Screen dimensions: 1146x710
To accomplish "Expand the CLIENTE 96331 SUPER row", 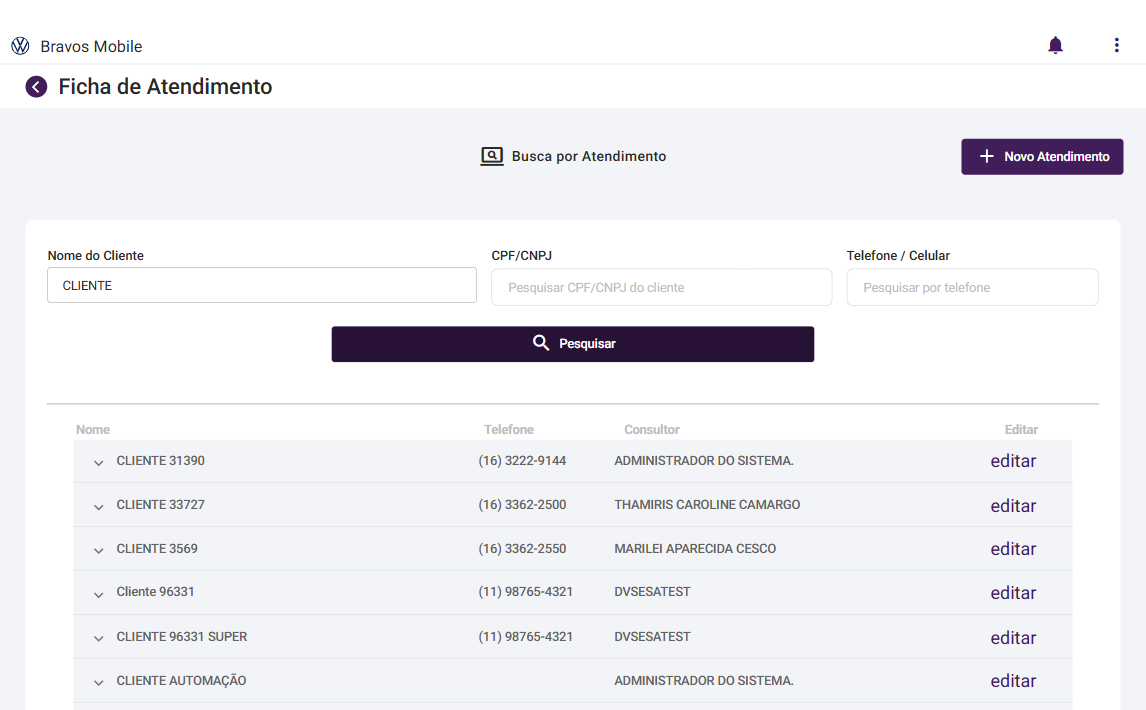I will pyautogui.click(x=98, y=639).
